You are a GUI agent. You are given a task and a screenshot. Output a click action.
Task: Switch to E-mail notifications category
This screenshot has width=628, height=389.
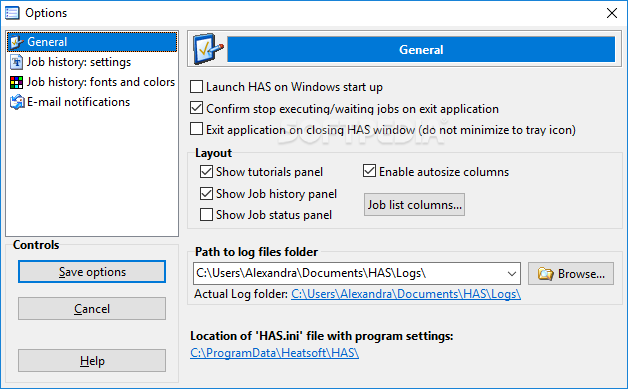tap(78, 102)
